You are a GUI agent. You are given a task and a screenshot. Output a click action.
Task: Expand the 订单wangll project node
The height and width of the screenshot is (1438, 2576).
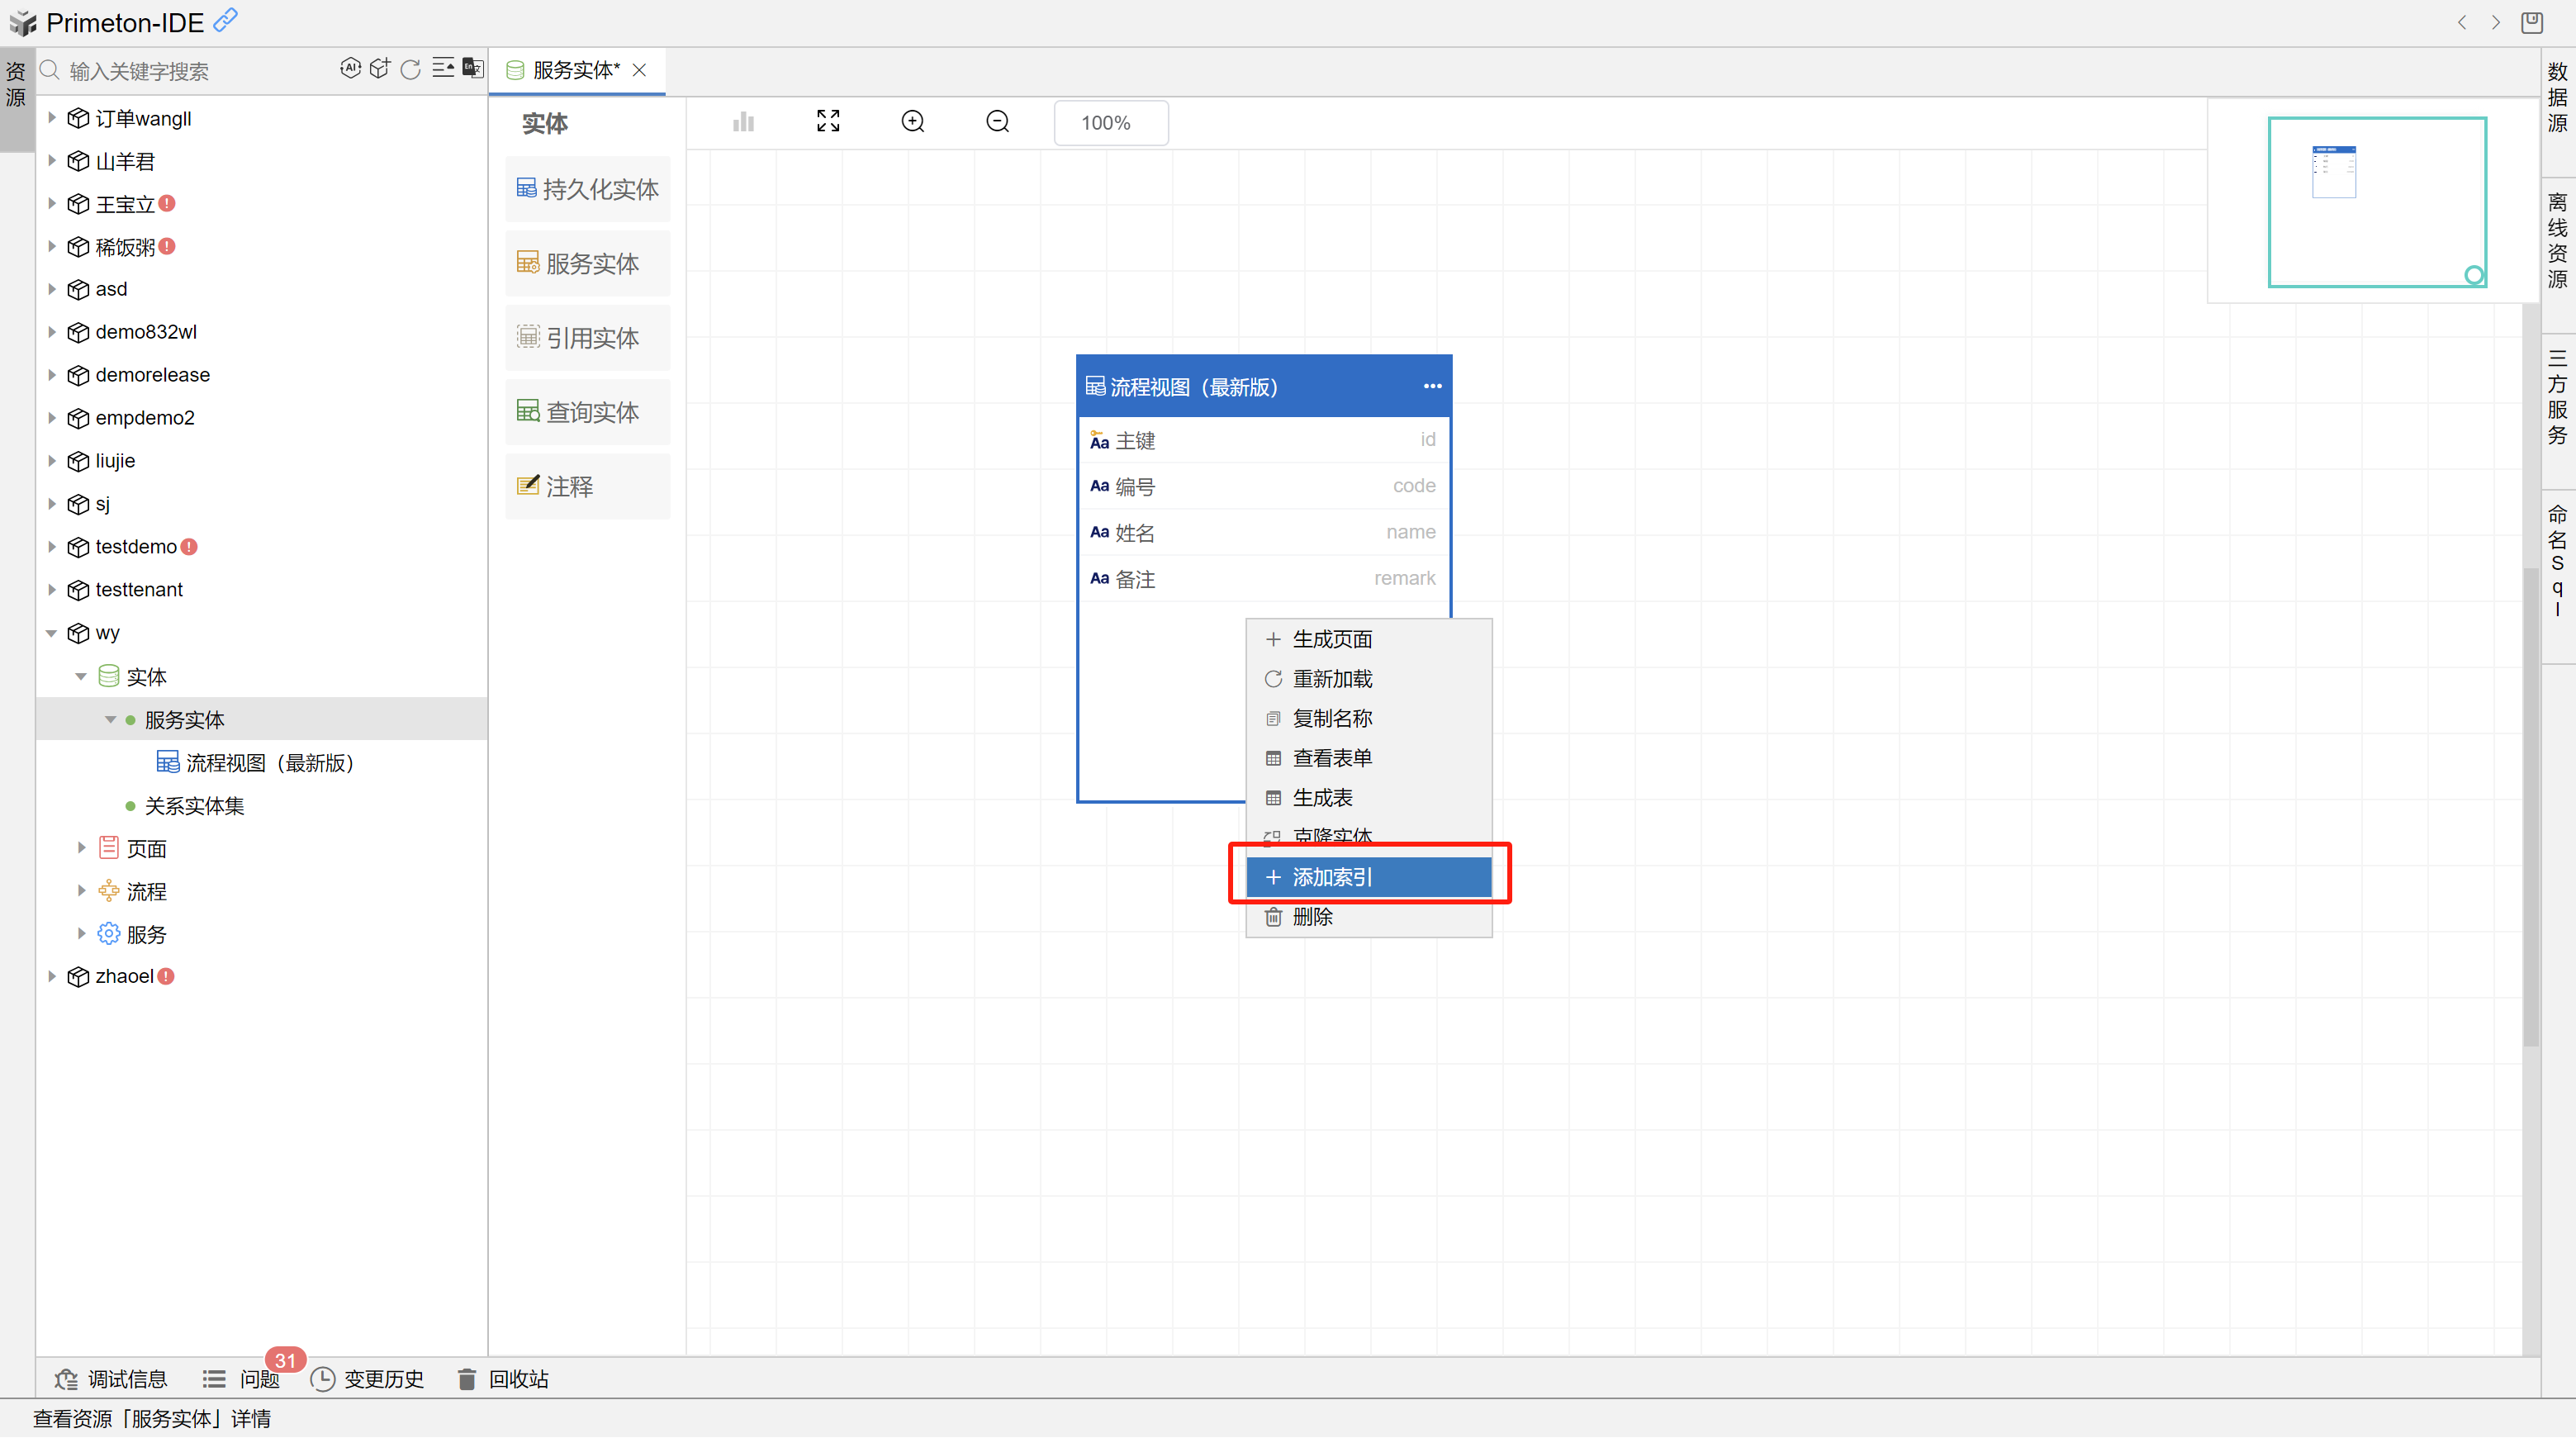(x=52, y=118)
